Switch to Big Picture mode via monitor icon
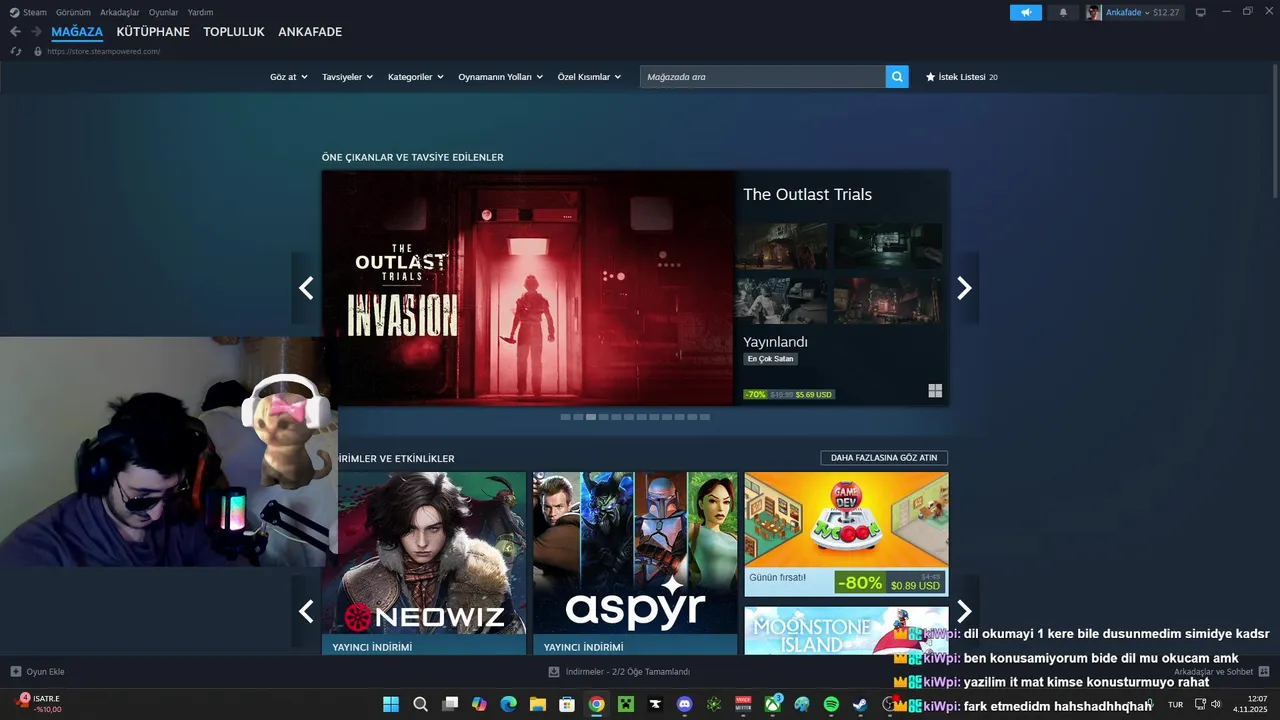Viewport: 1280px width, 720px height. (1201, 12)
